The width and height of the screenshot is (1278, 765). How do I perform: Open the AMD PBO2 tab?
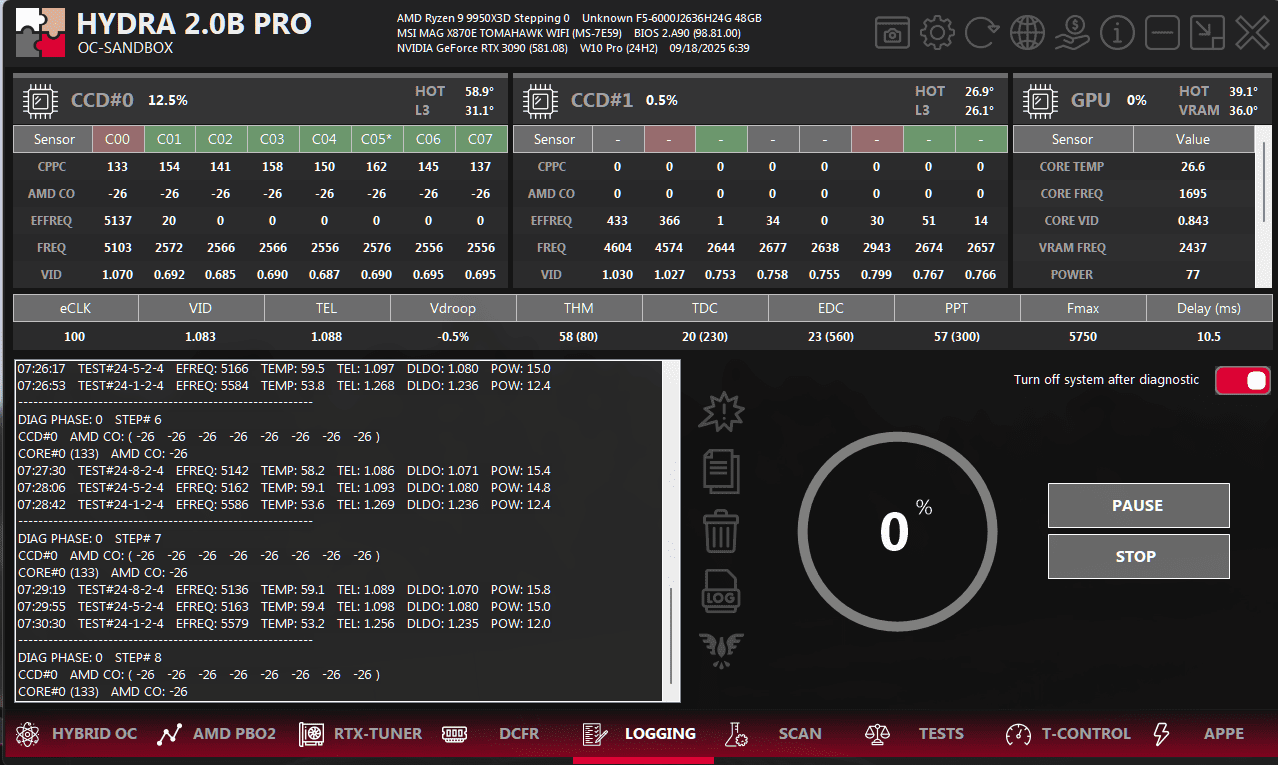234,734
